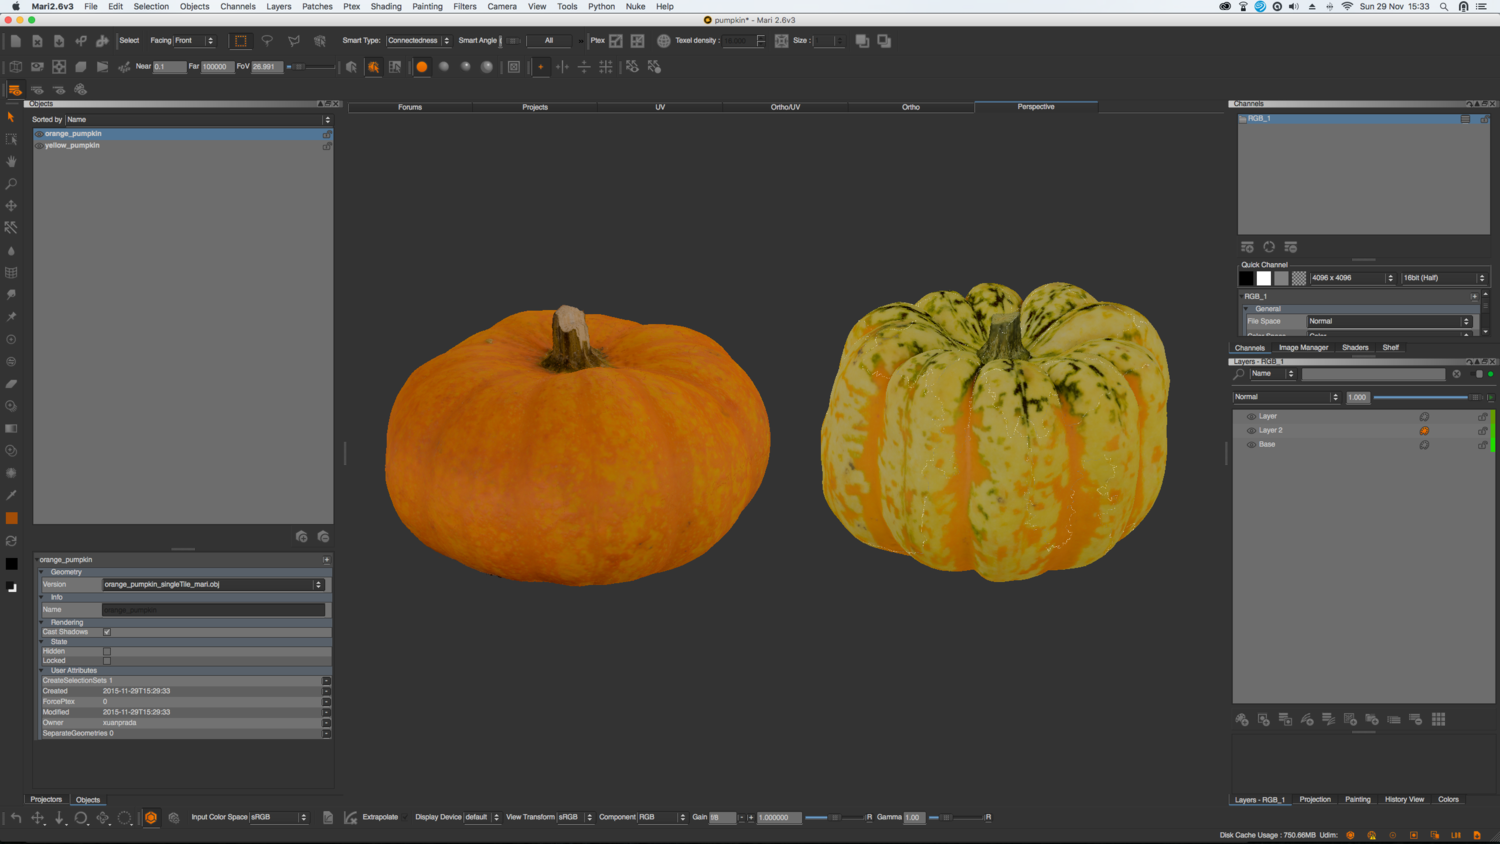The image size is (1500, 844).
Task: Click the swap foreground/background colors icon
Action: 11,541
